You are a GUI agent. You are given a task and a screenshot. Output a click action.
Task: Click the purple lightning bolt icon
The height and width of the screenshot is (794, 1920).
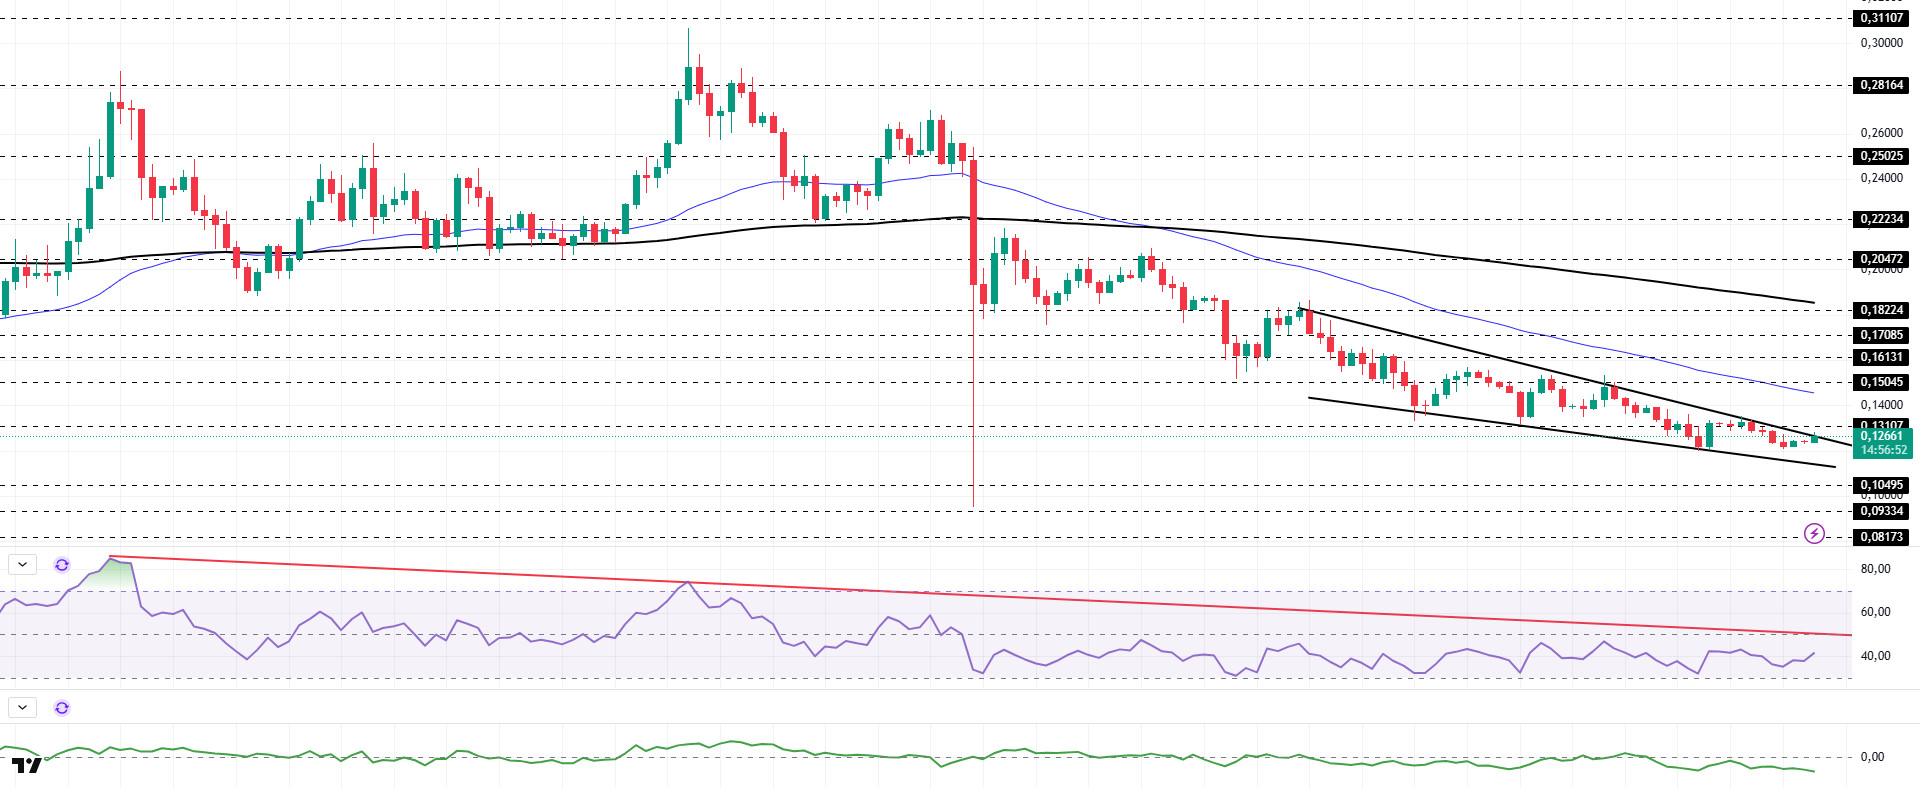(x=1814, y=534)
